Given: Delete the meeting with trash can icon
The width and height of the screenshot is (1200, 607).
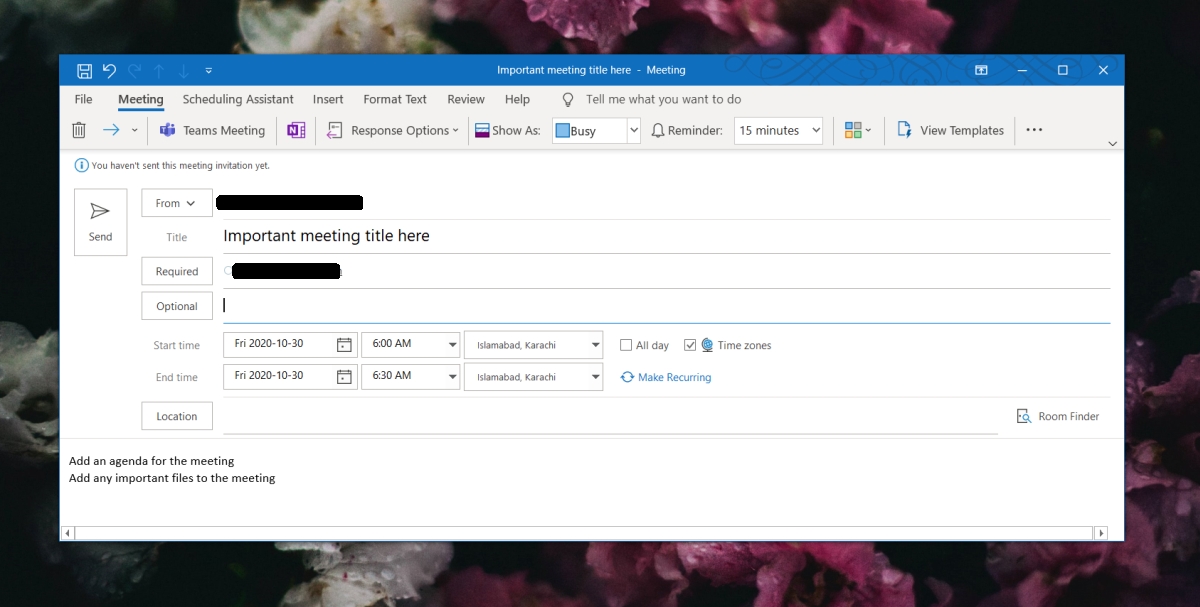Looking at the screenshot, I should click(79, 130).
